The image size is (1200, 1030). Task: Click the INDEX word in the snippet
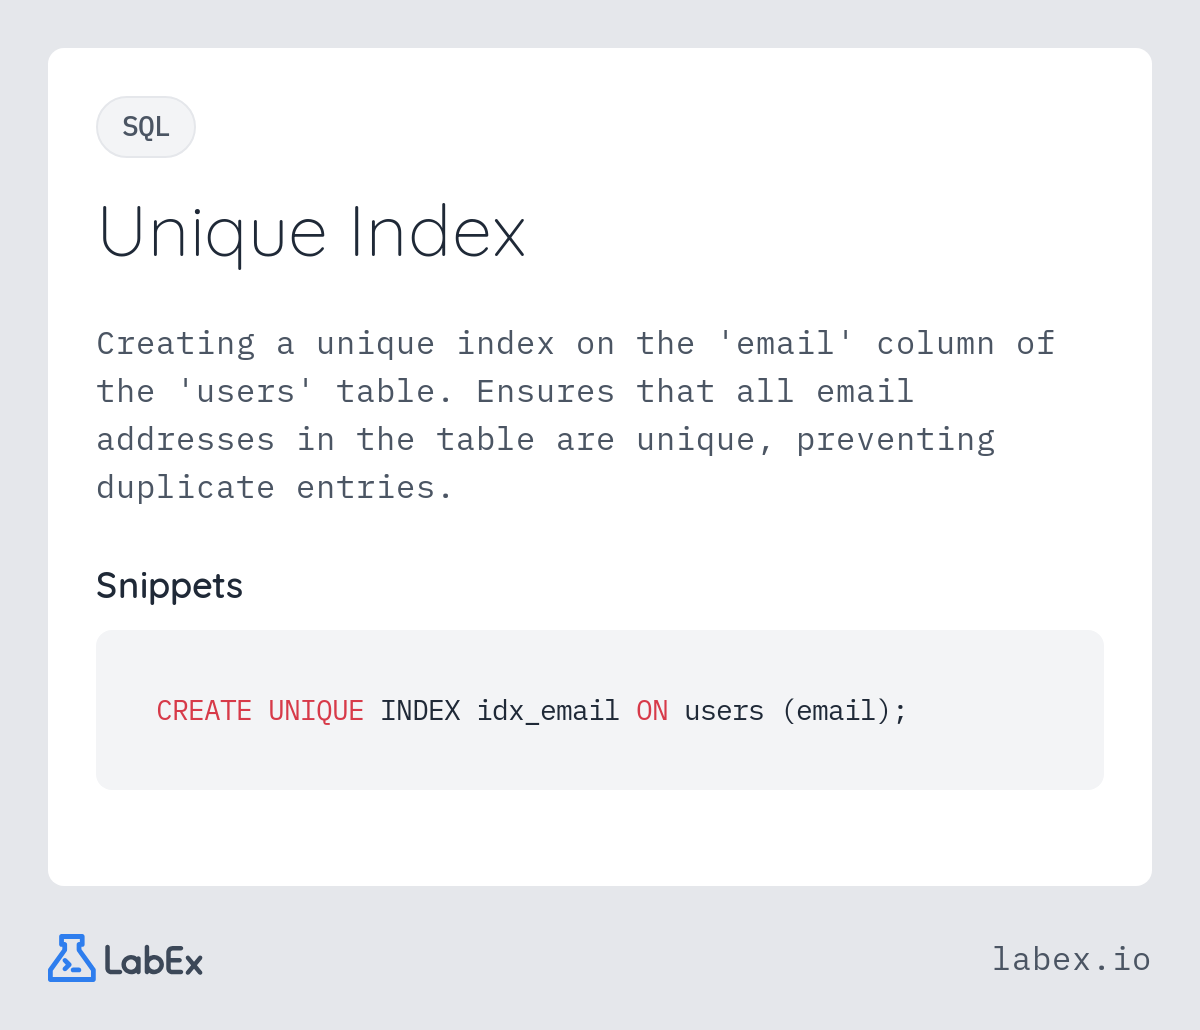pyautogui.click(x=420, y=711)
